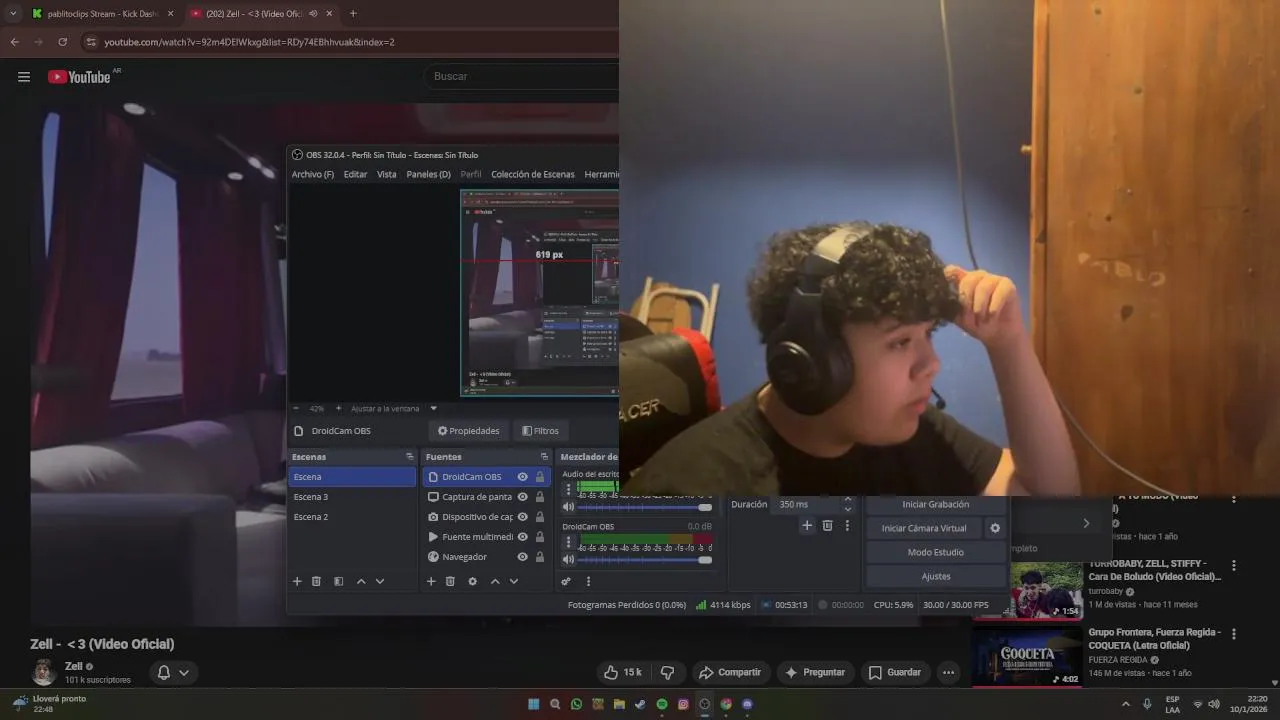This screenshot has width=1280, height=720.
Task: Select Escena 3 in the scenes list
Action: pos(352,497)
